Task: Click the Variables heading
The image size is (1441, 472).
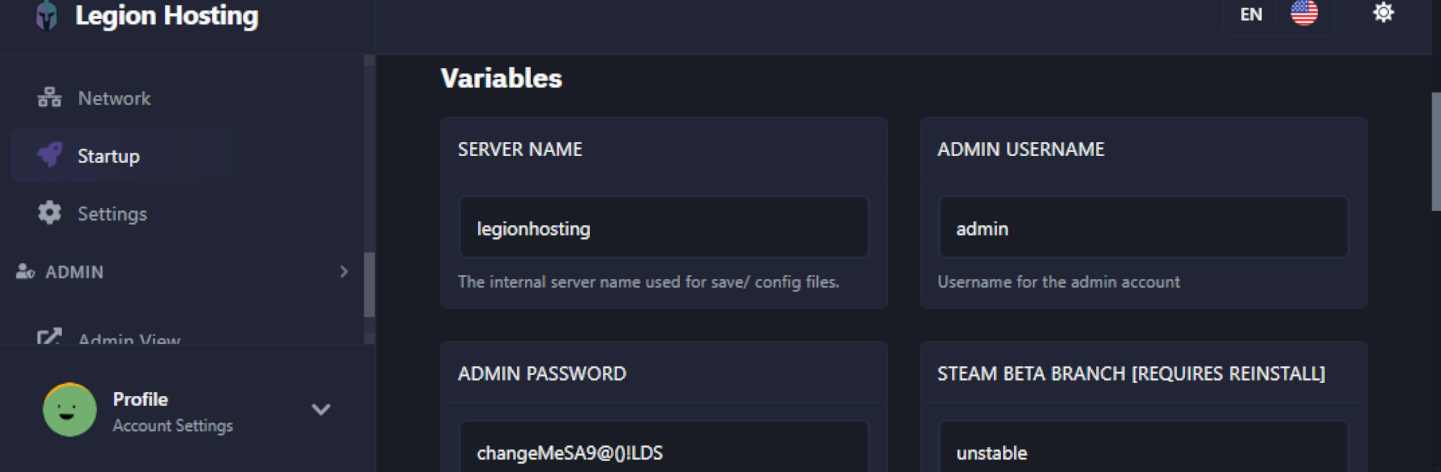Action: click(x=501, y=78)
